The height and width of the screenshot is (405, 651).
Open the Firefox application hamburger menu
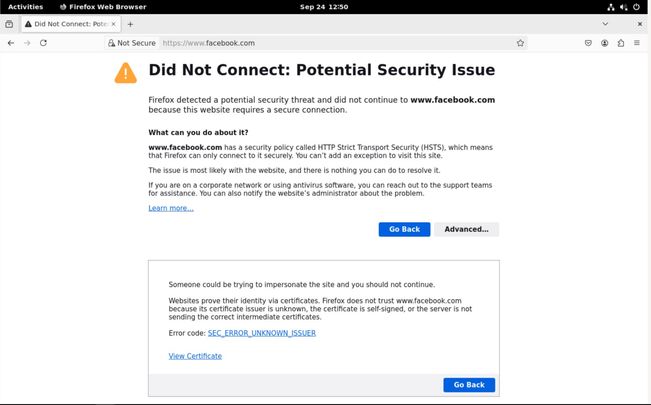coord(638,43)
